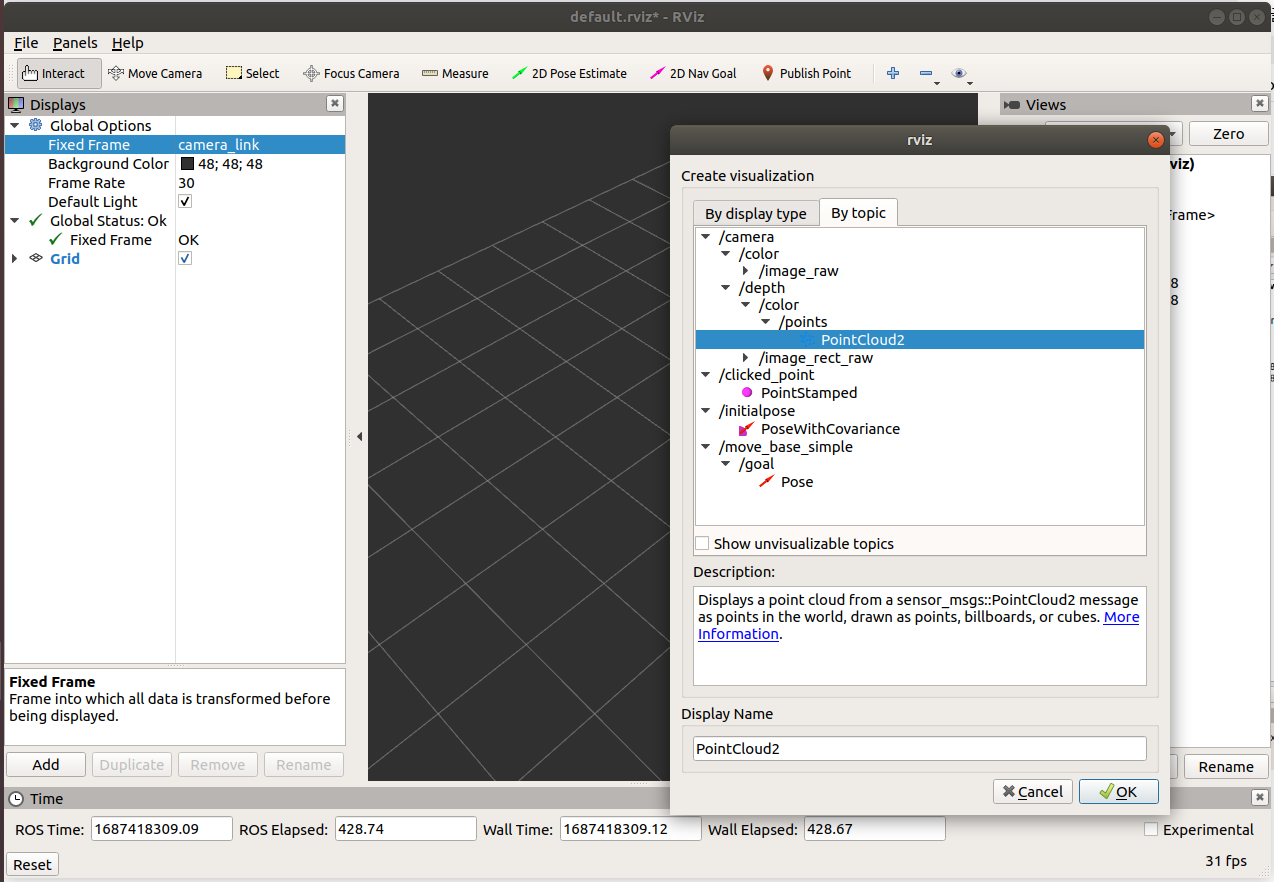Collapse the /camera topic node
This screenshot has width=1274, height=882.
coord(706,237)
